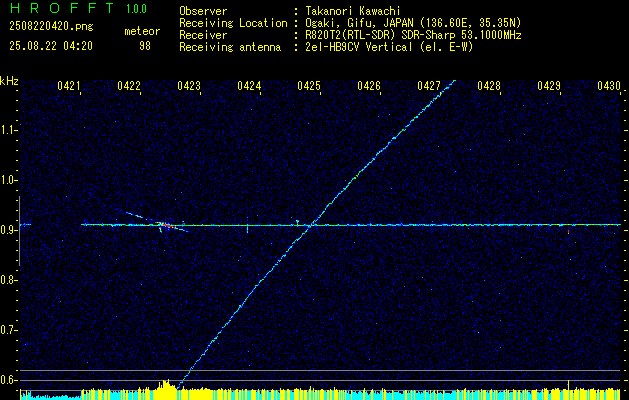Click the date stamp 25.08.22 04:20
This screenshot has width=629, height=400.
tap(51, 46)
